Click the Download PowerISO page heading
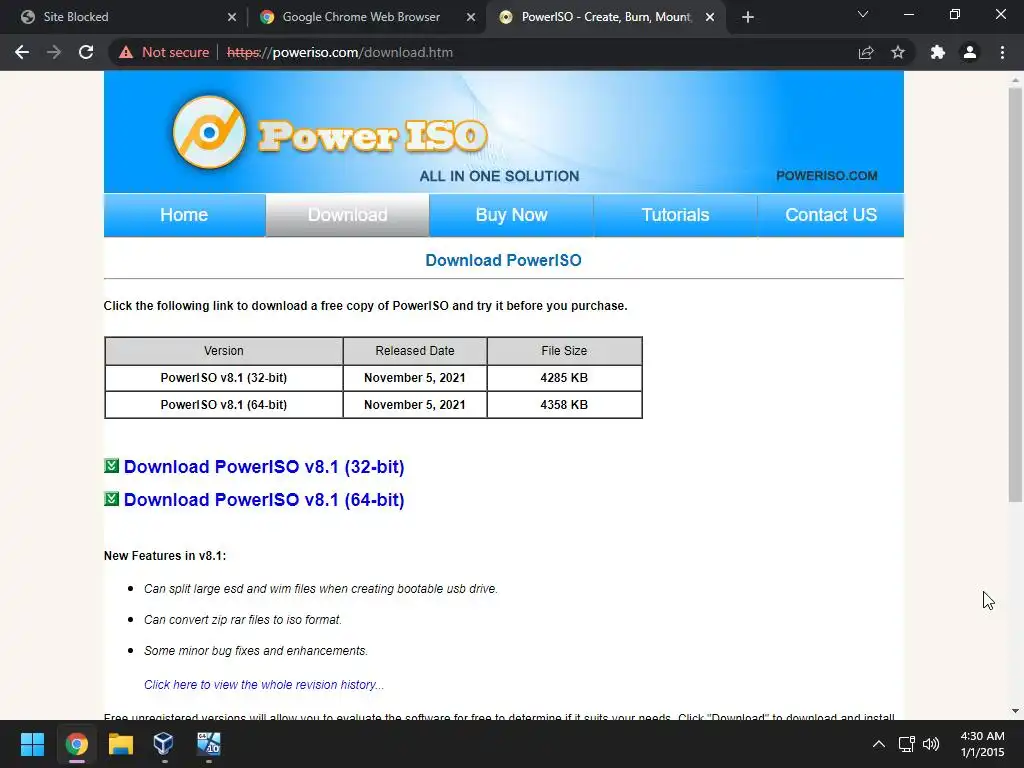The width and height of the screenshot is (1024, 768). (x=504, y=260)
